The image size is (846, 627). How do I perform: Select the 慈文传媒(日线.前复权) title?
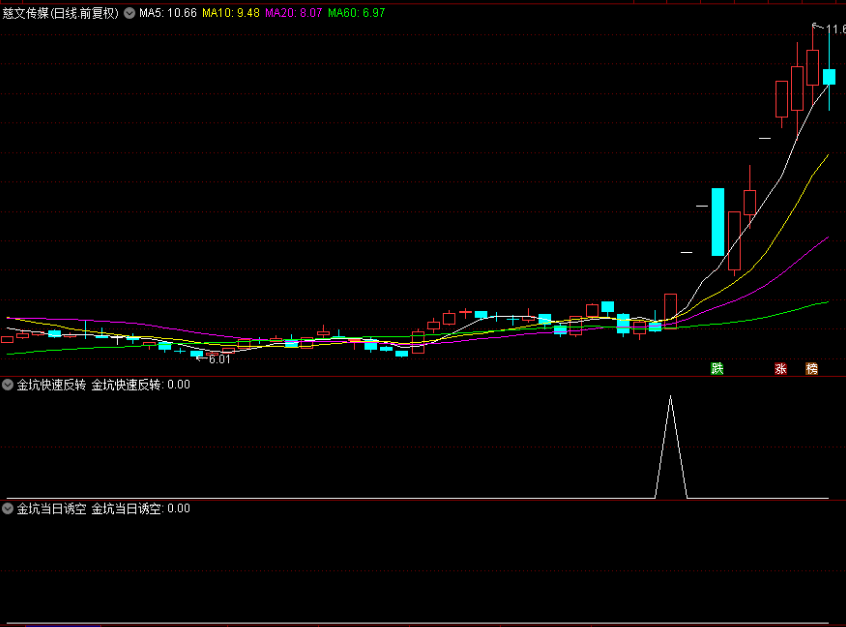(x=60, y=13)
